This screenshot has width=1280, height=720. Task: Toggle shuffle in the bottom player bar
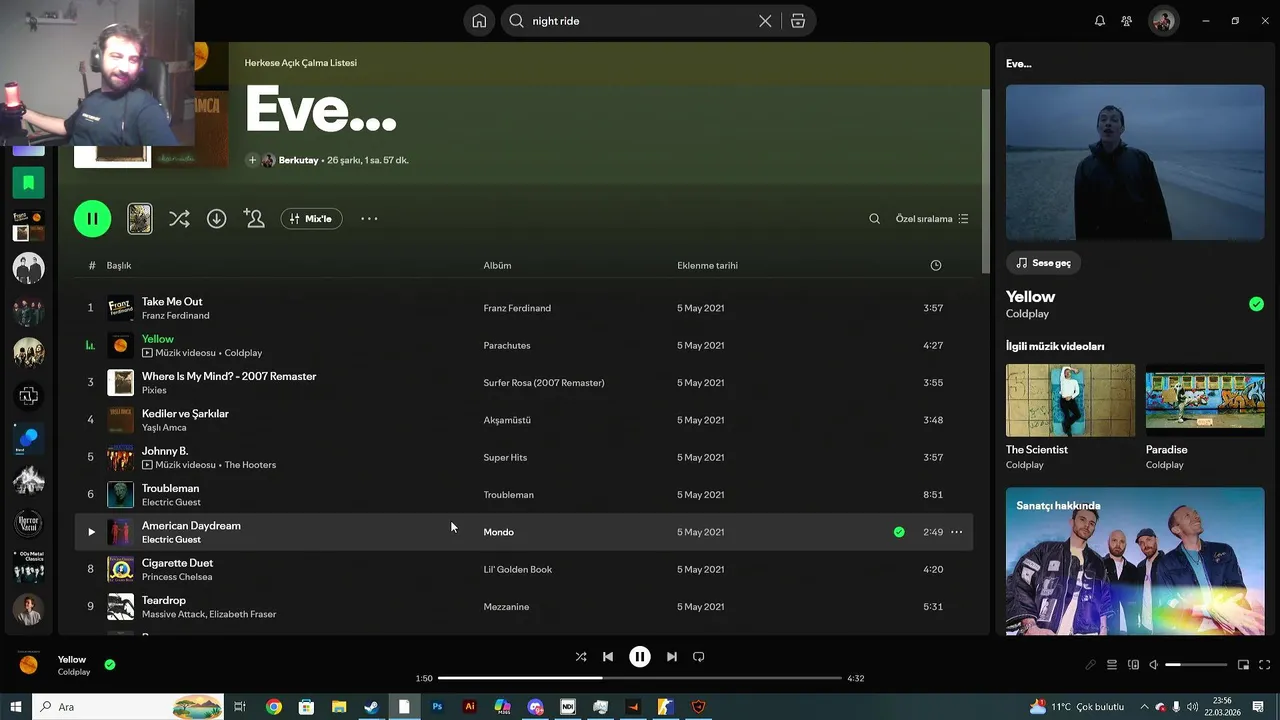coord(581,657)
